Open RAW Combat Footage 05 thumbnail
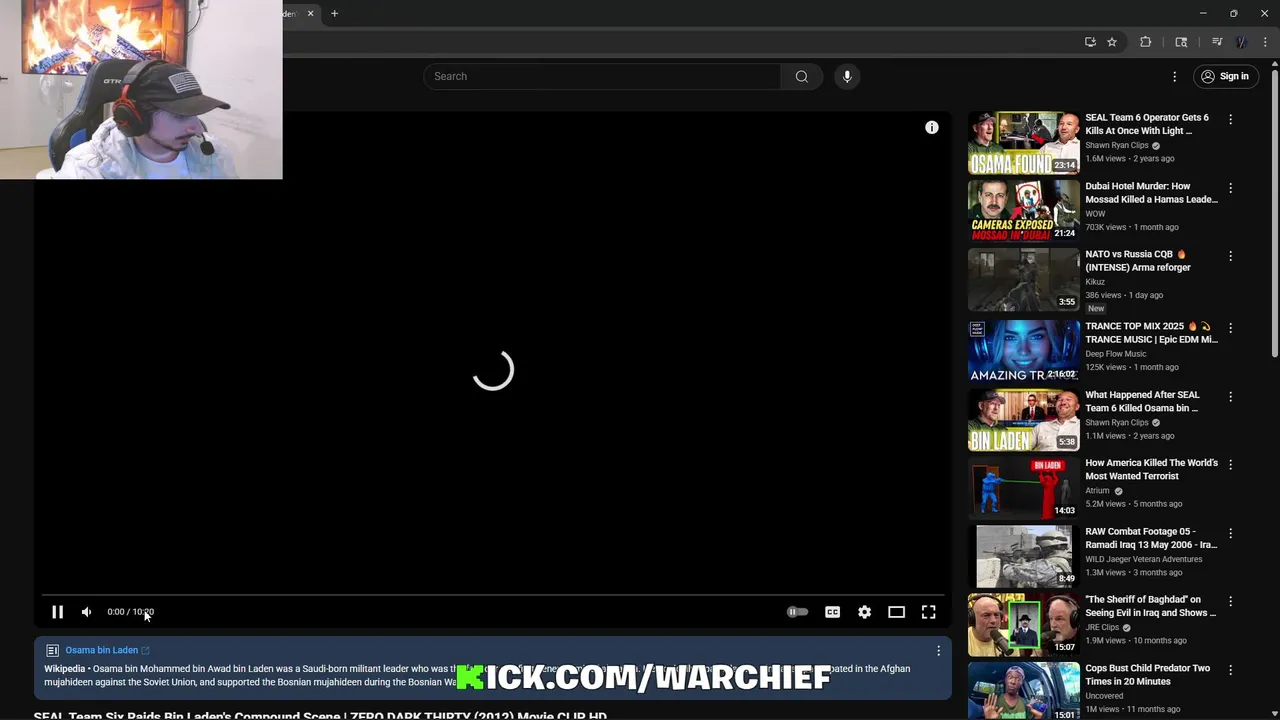 pos(1023,557)
